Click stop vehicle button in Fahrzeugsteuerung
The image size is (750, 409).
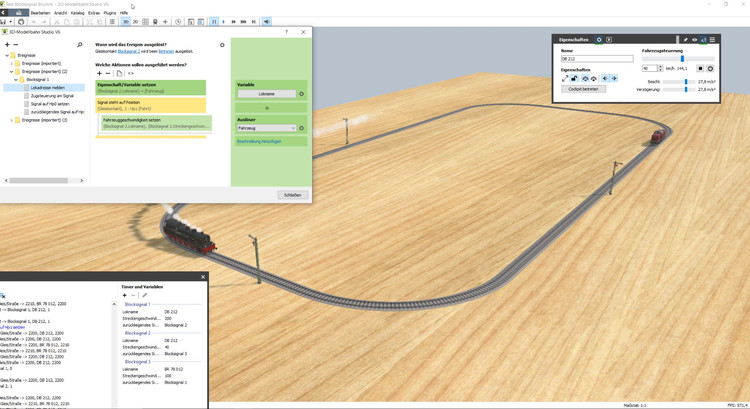(x=700, y=69)
